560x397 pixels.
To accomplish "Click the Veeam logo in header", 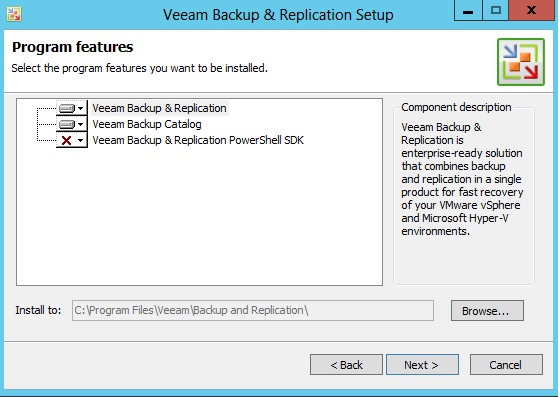I will 521,62.
